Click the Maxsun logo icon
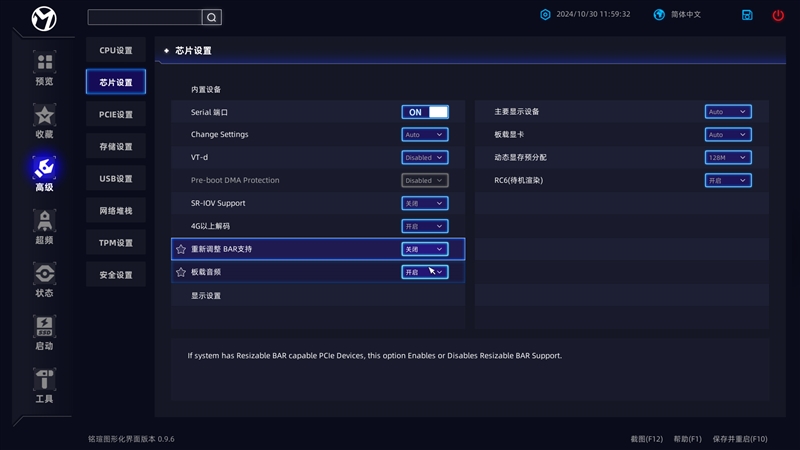This screenshot has width=800, height=450. point(44,19)
